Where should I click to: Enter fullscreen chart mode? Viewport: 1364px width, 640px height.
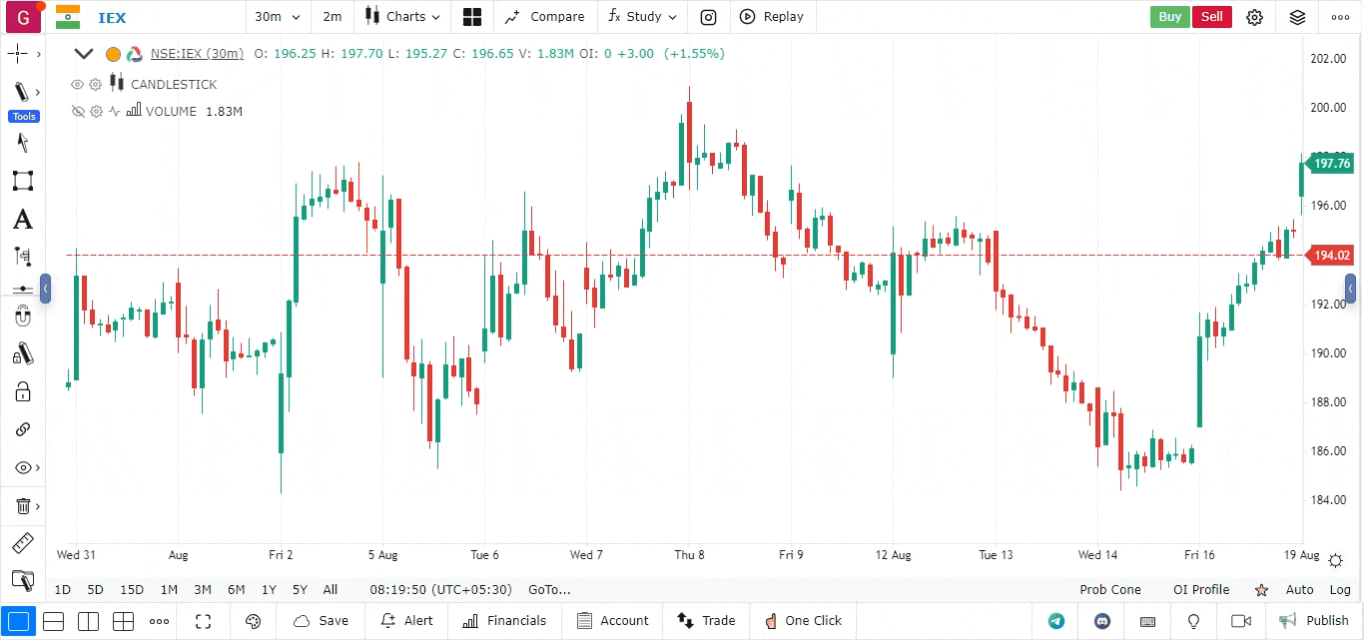tap(203, 621)
